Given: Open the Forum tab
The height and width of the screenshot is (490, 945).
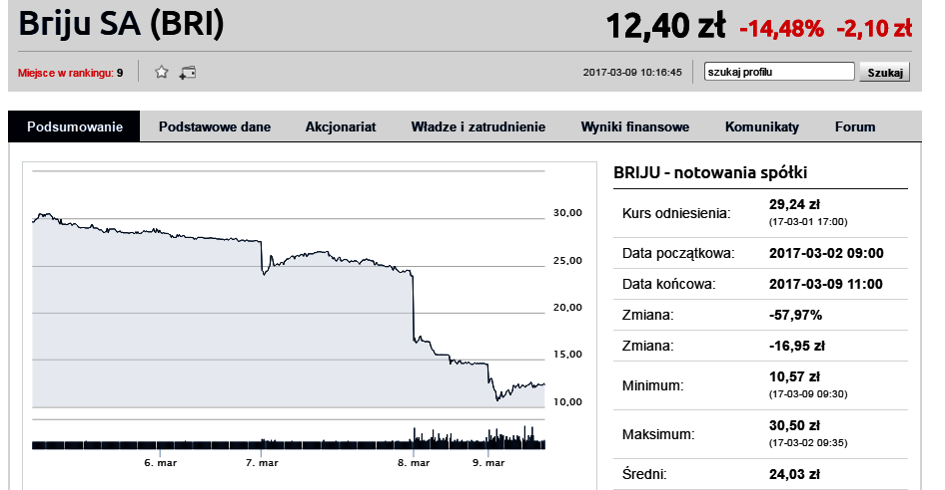Looking at the screenshot, I should coord(855,127).
